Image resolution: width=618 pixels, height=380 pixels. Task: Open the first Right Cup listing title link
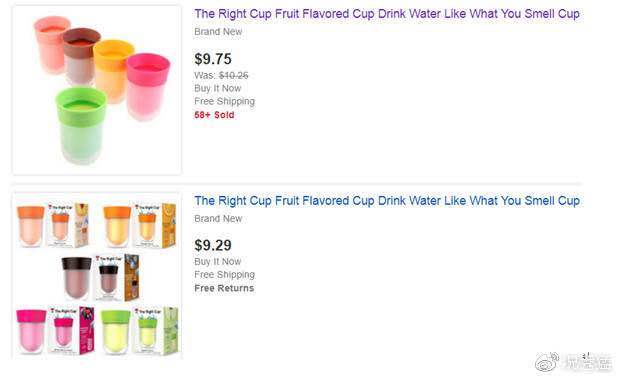(387, 14)
